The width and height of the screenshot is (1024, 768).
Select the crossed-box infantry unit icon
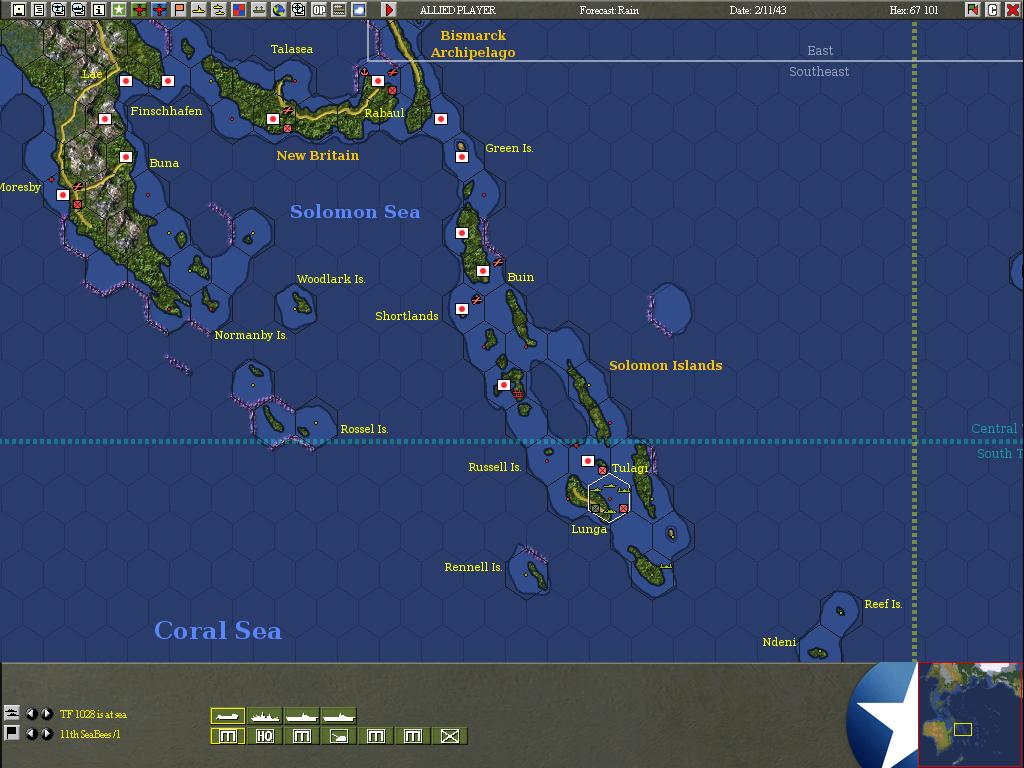449,737
